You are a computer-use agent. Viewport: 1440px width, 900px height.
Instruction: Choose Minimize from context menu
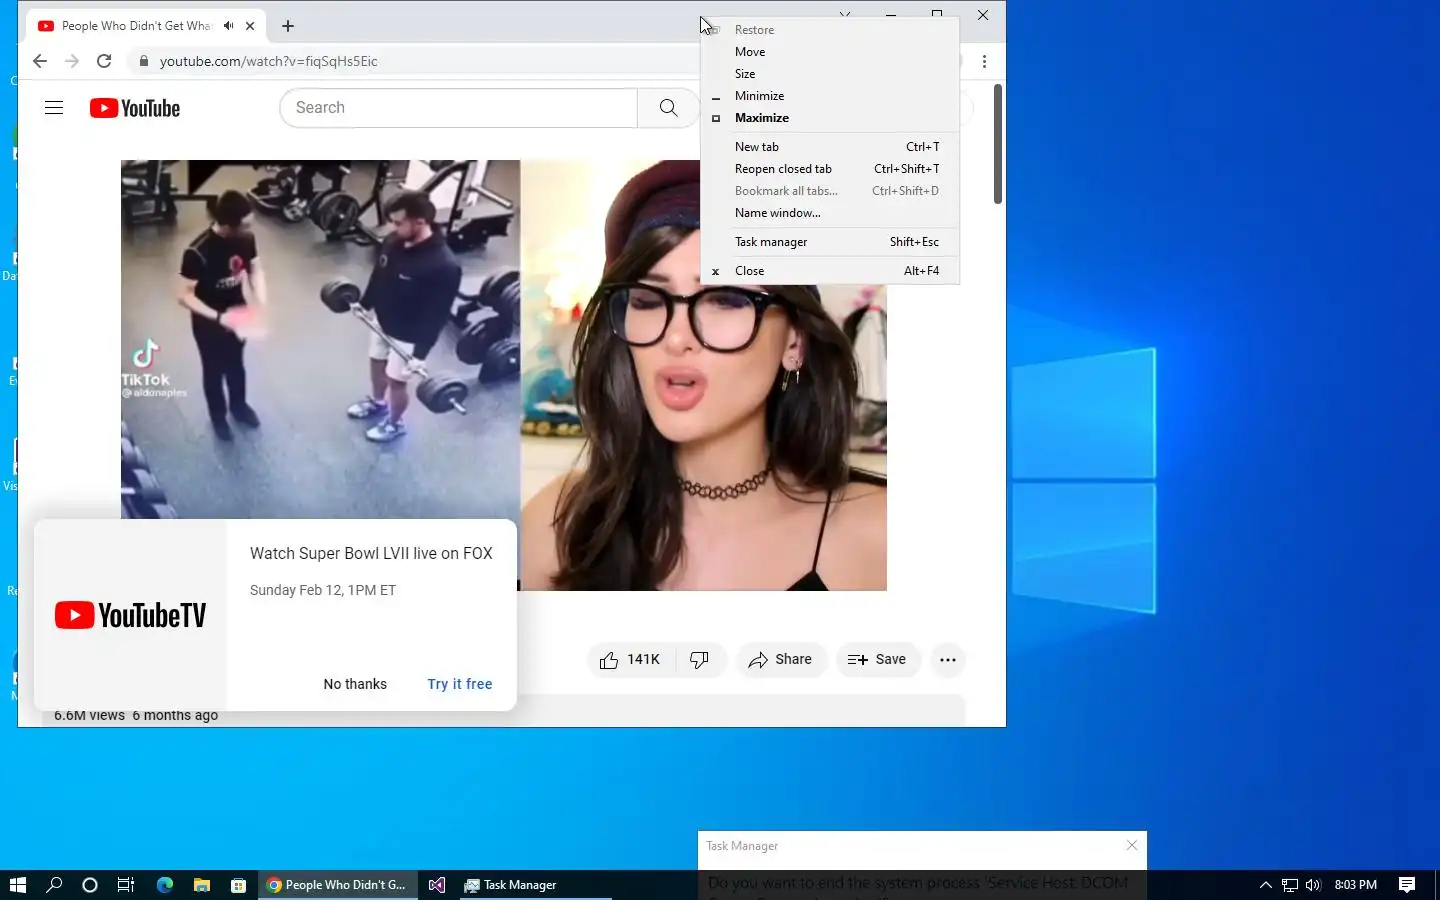point(830,96)
